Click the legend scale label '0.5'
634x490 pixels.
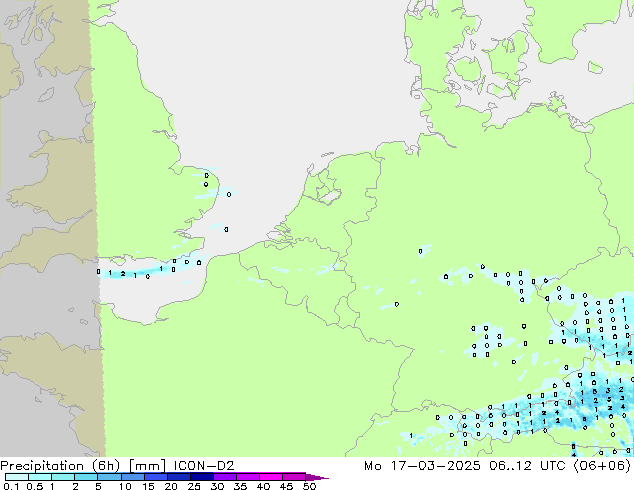[35, 486]
